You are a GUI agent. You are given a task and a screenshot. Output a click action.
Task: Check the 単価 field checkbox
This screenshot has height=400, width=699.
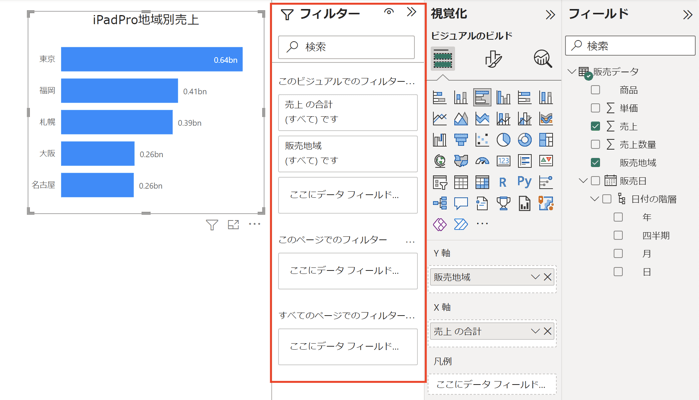tap(595, 108)
